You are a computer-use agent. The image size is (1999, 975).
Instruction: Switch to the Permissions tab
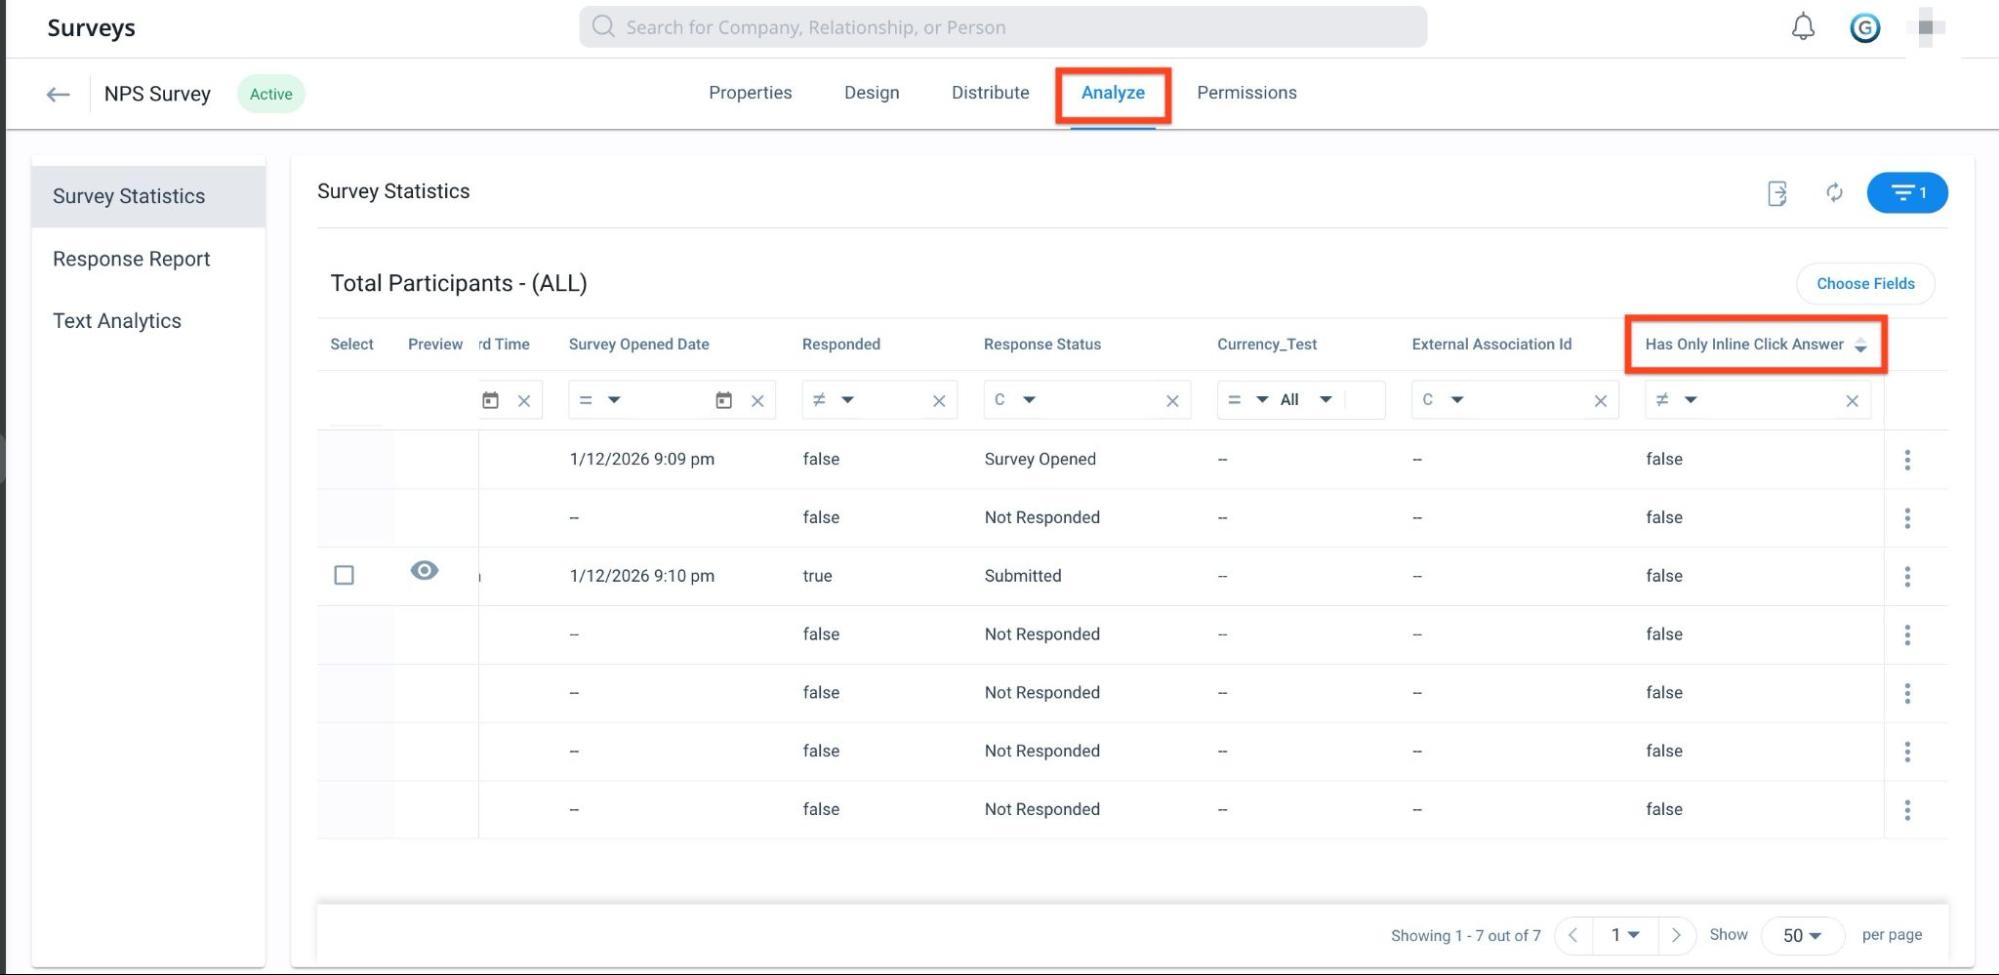1246,93
